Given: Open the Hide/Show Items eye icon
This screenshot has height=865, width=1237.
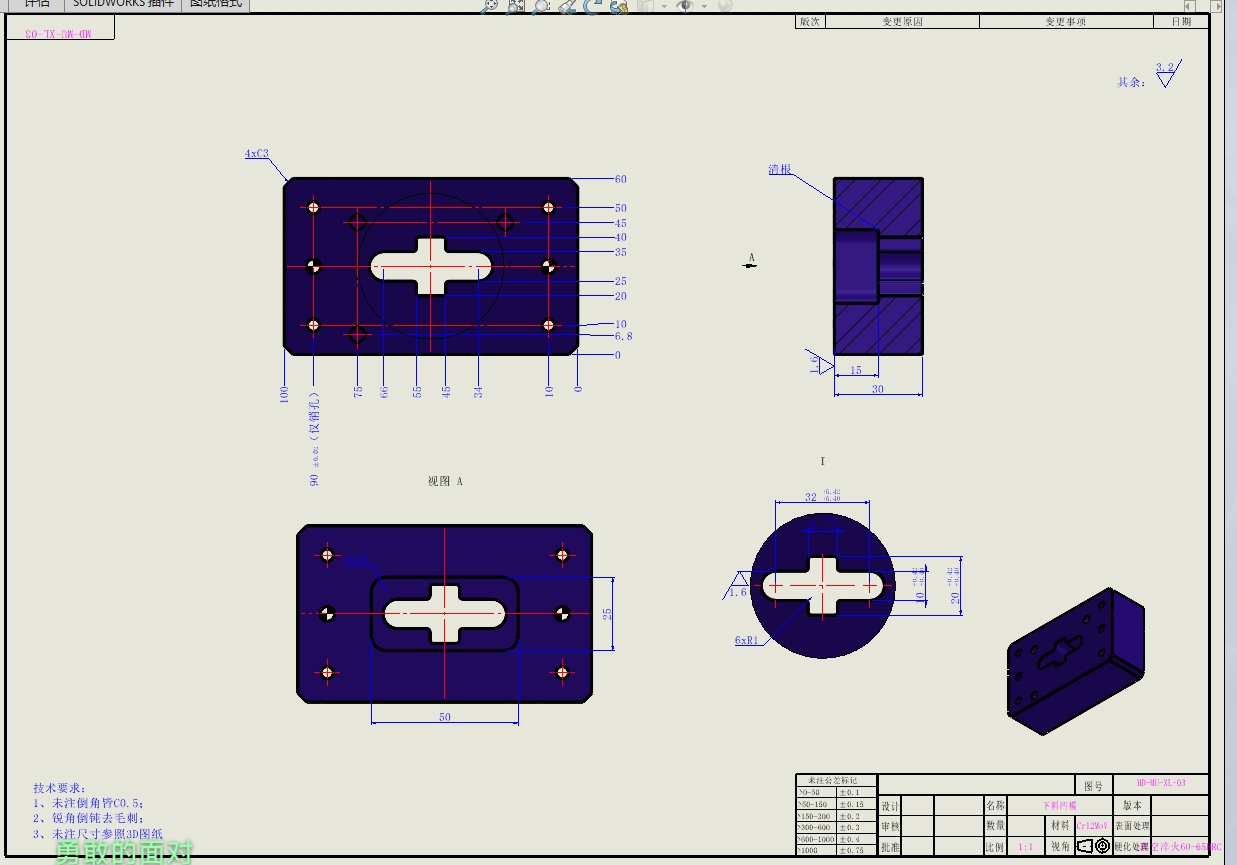Looking at the screenshot, I should click(685, 5).
